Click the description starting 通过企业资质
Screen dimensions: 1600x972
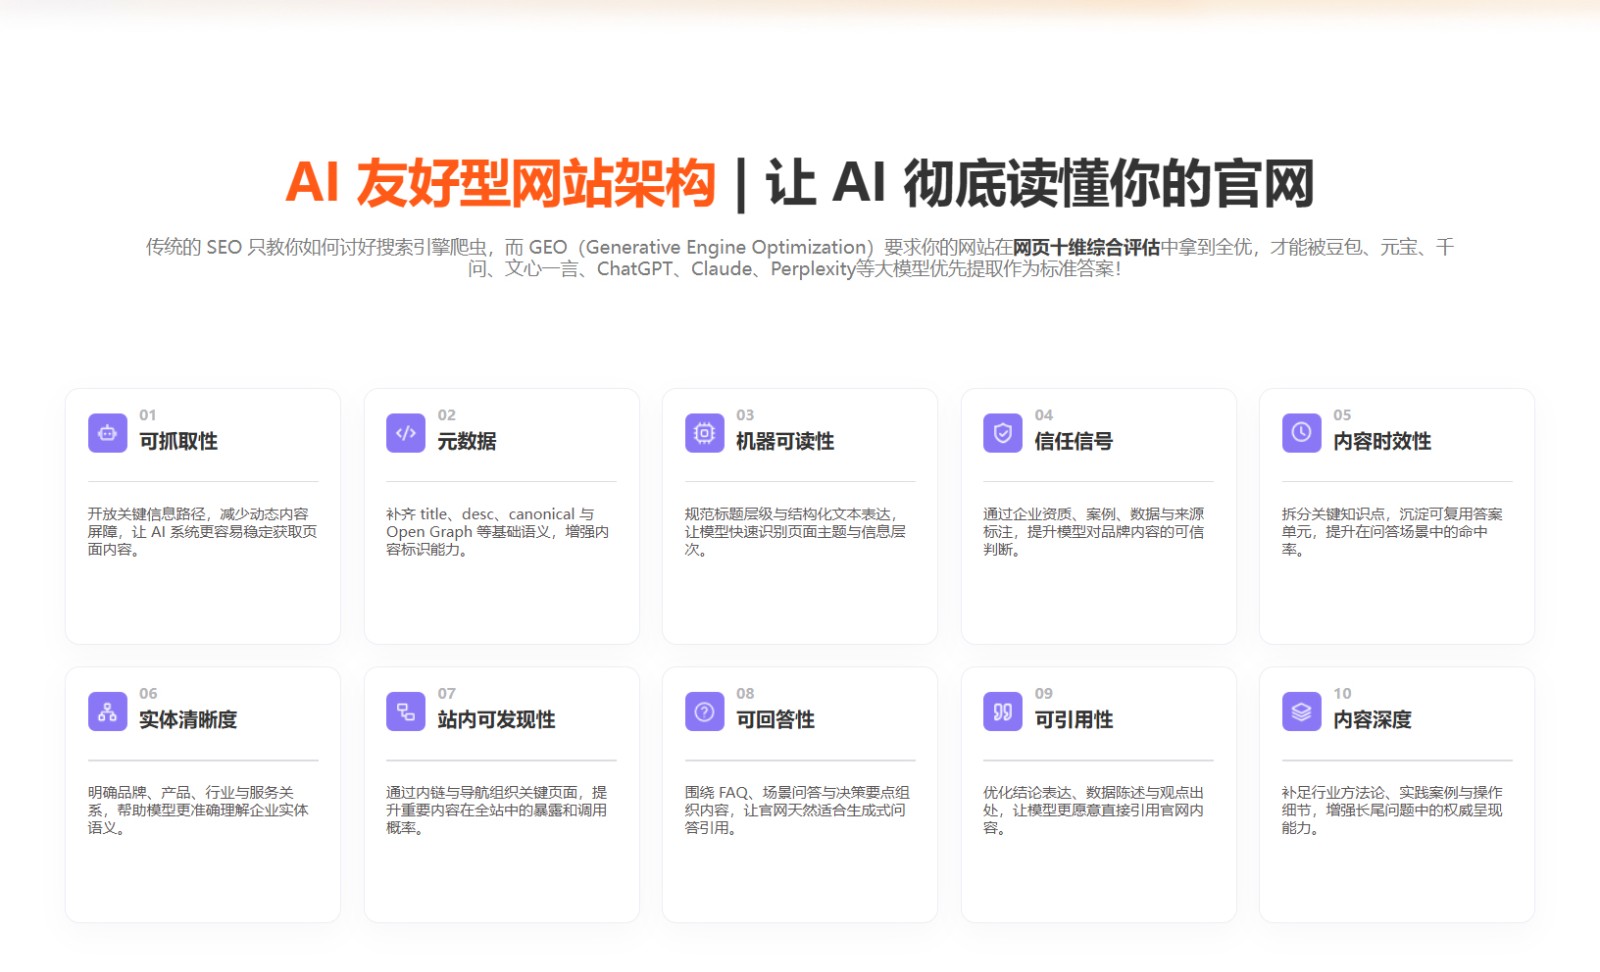1094,531
